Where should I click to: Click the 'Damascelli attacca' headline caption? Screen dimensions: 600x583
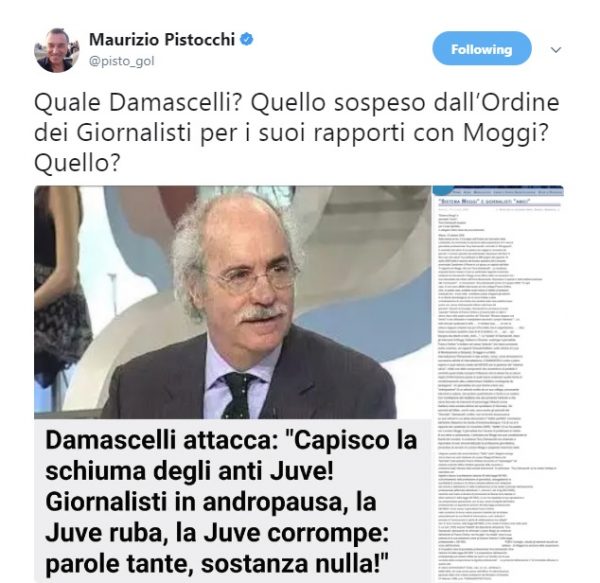tap(233, 501)
